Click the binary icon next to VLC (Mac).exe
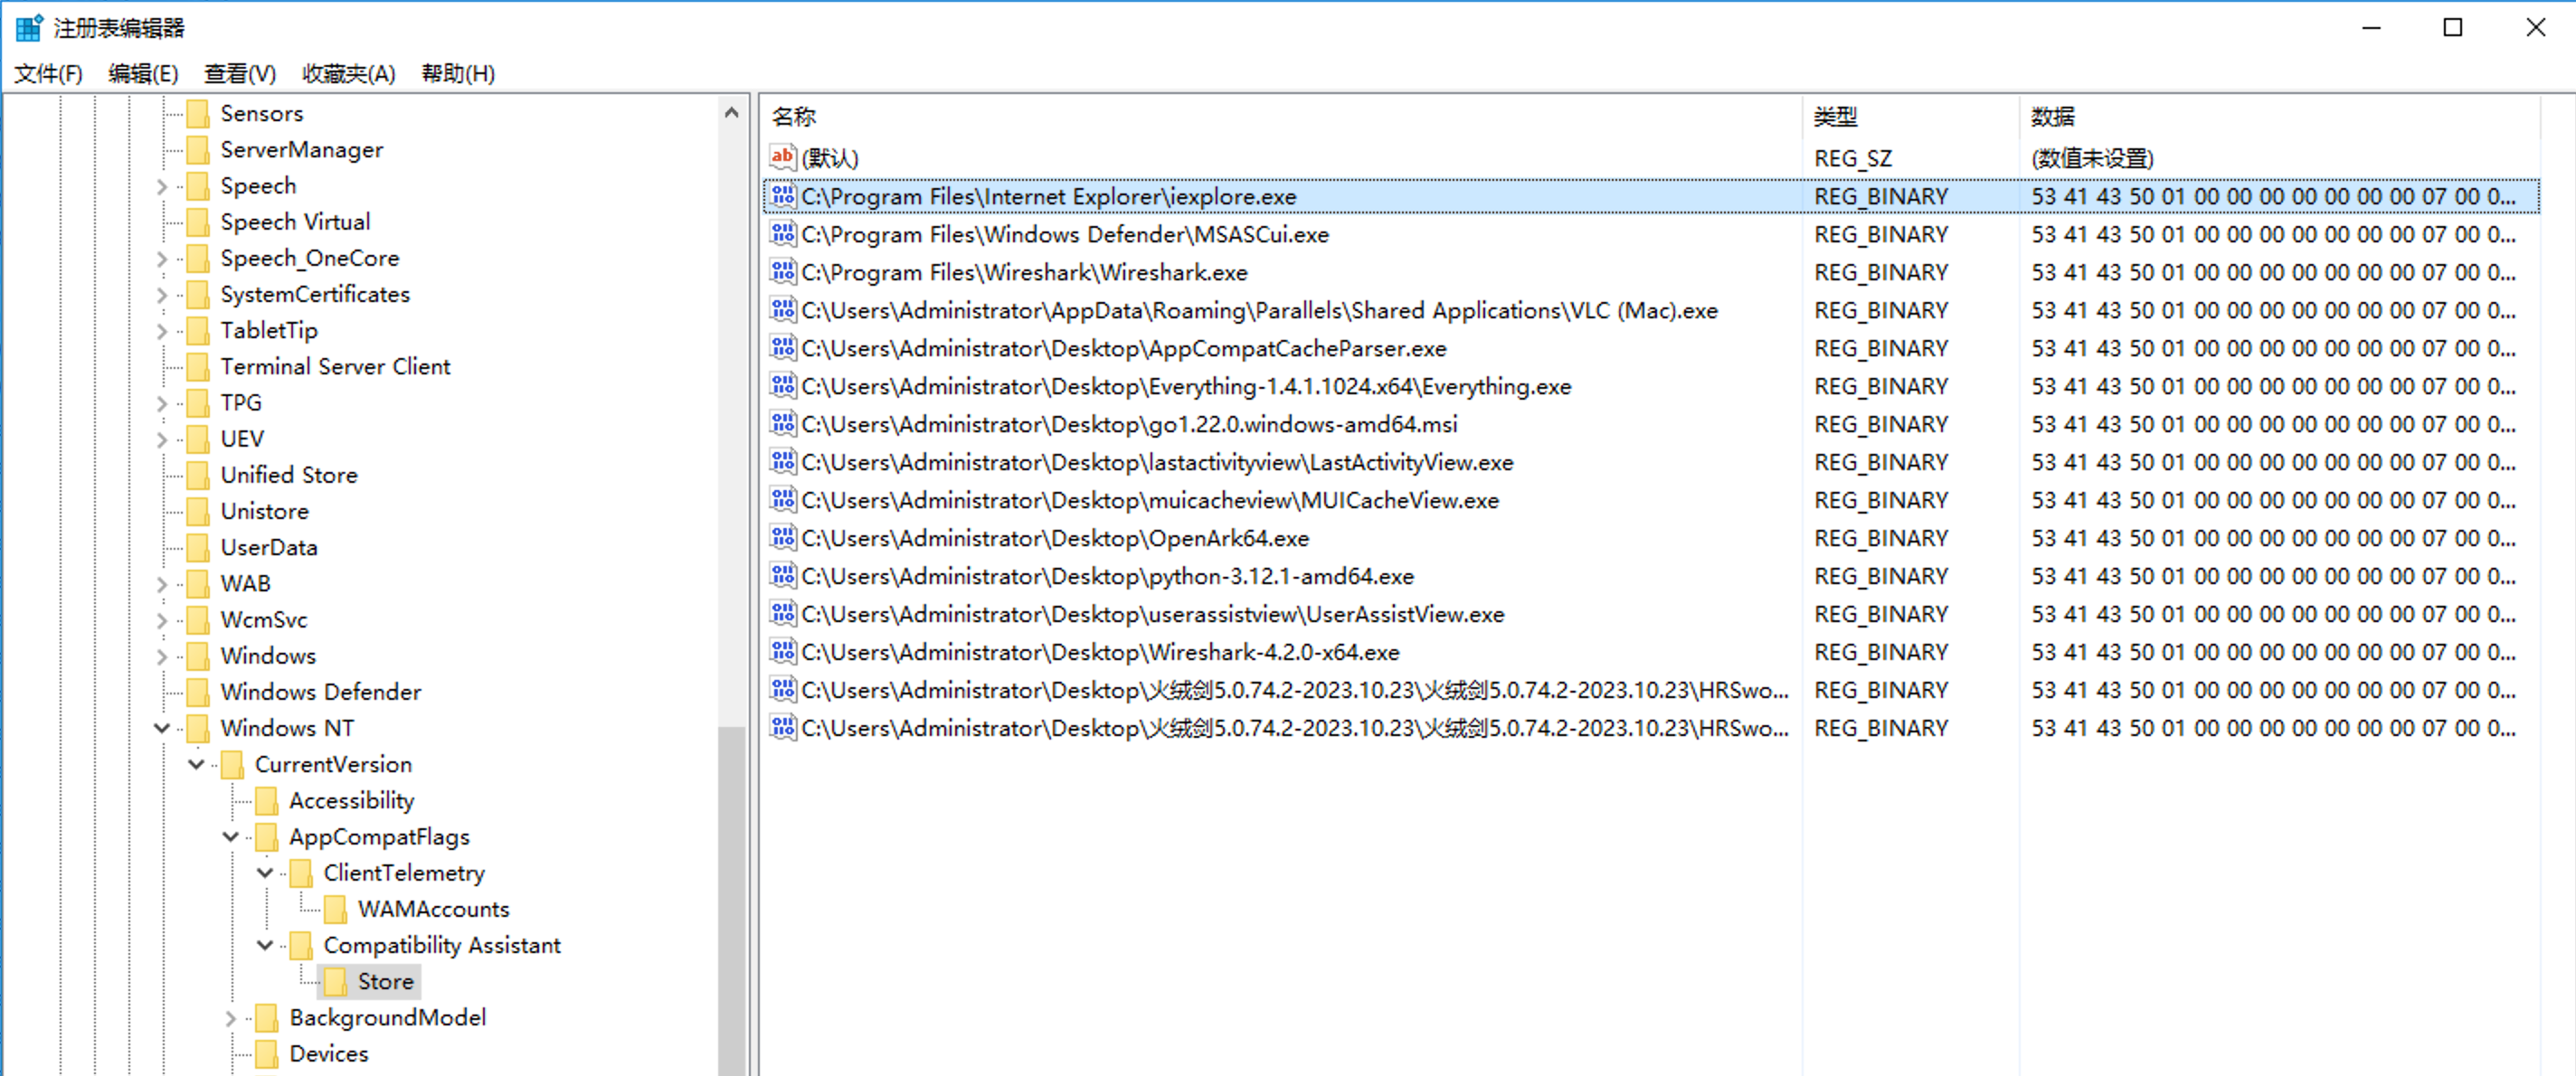2576x1076 pixels. coord(782,310)
